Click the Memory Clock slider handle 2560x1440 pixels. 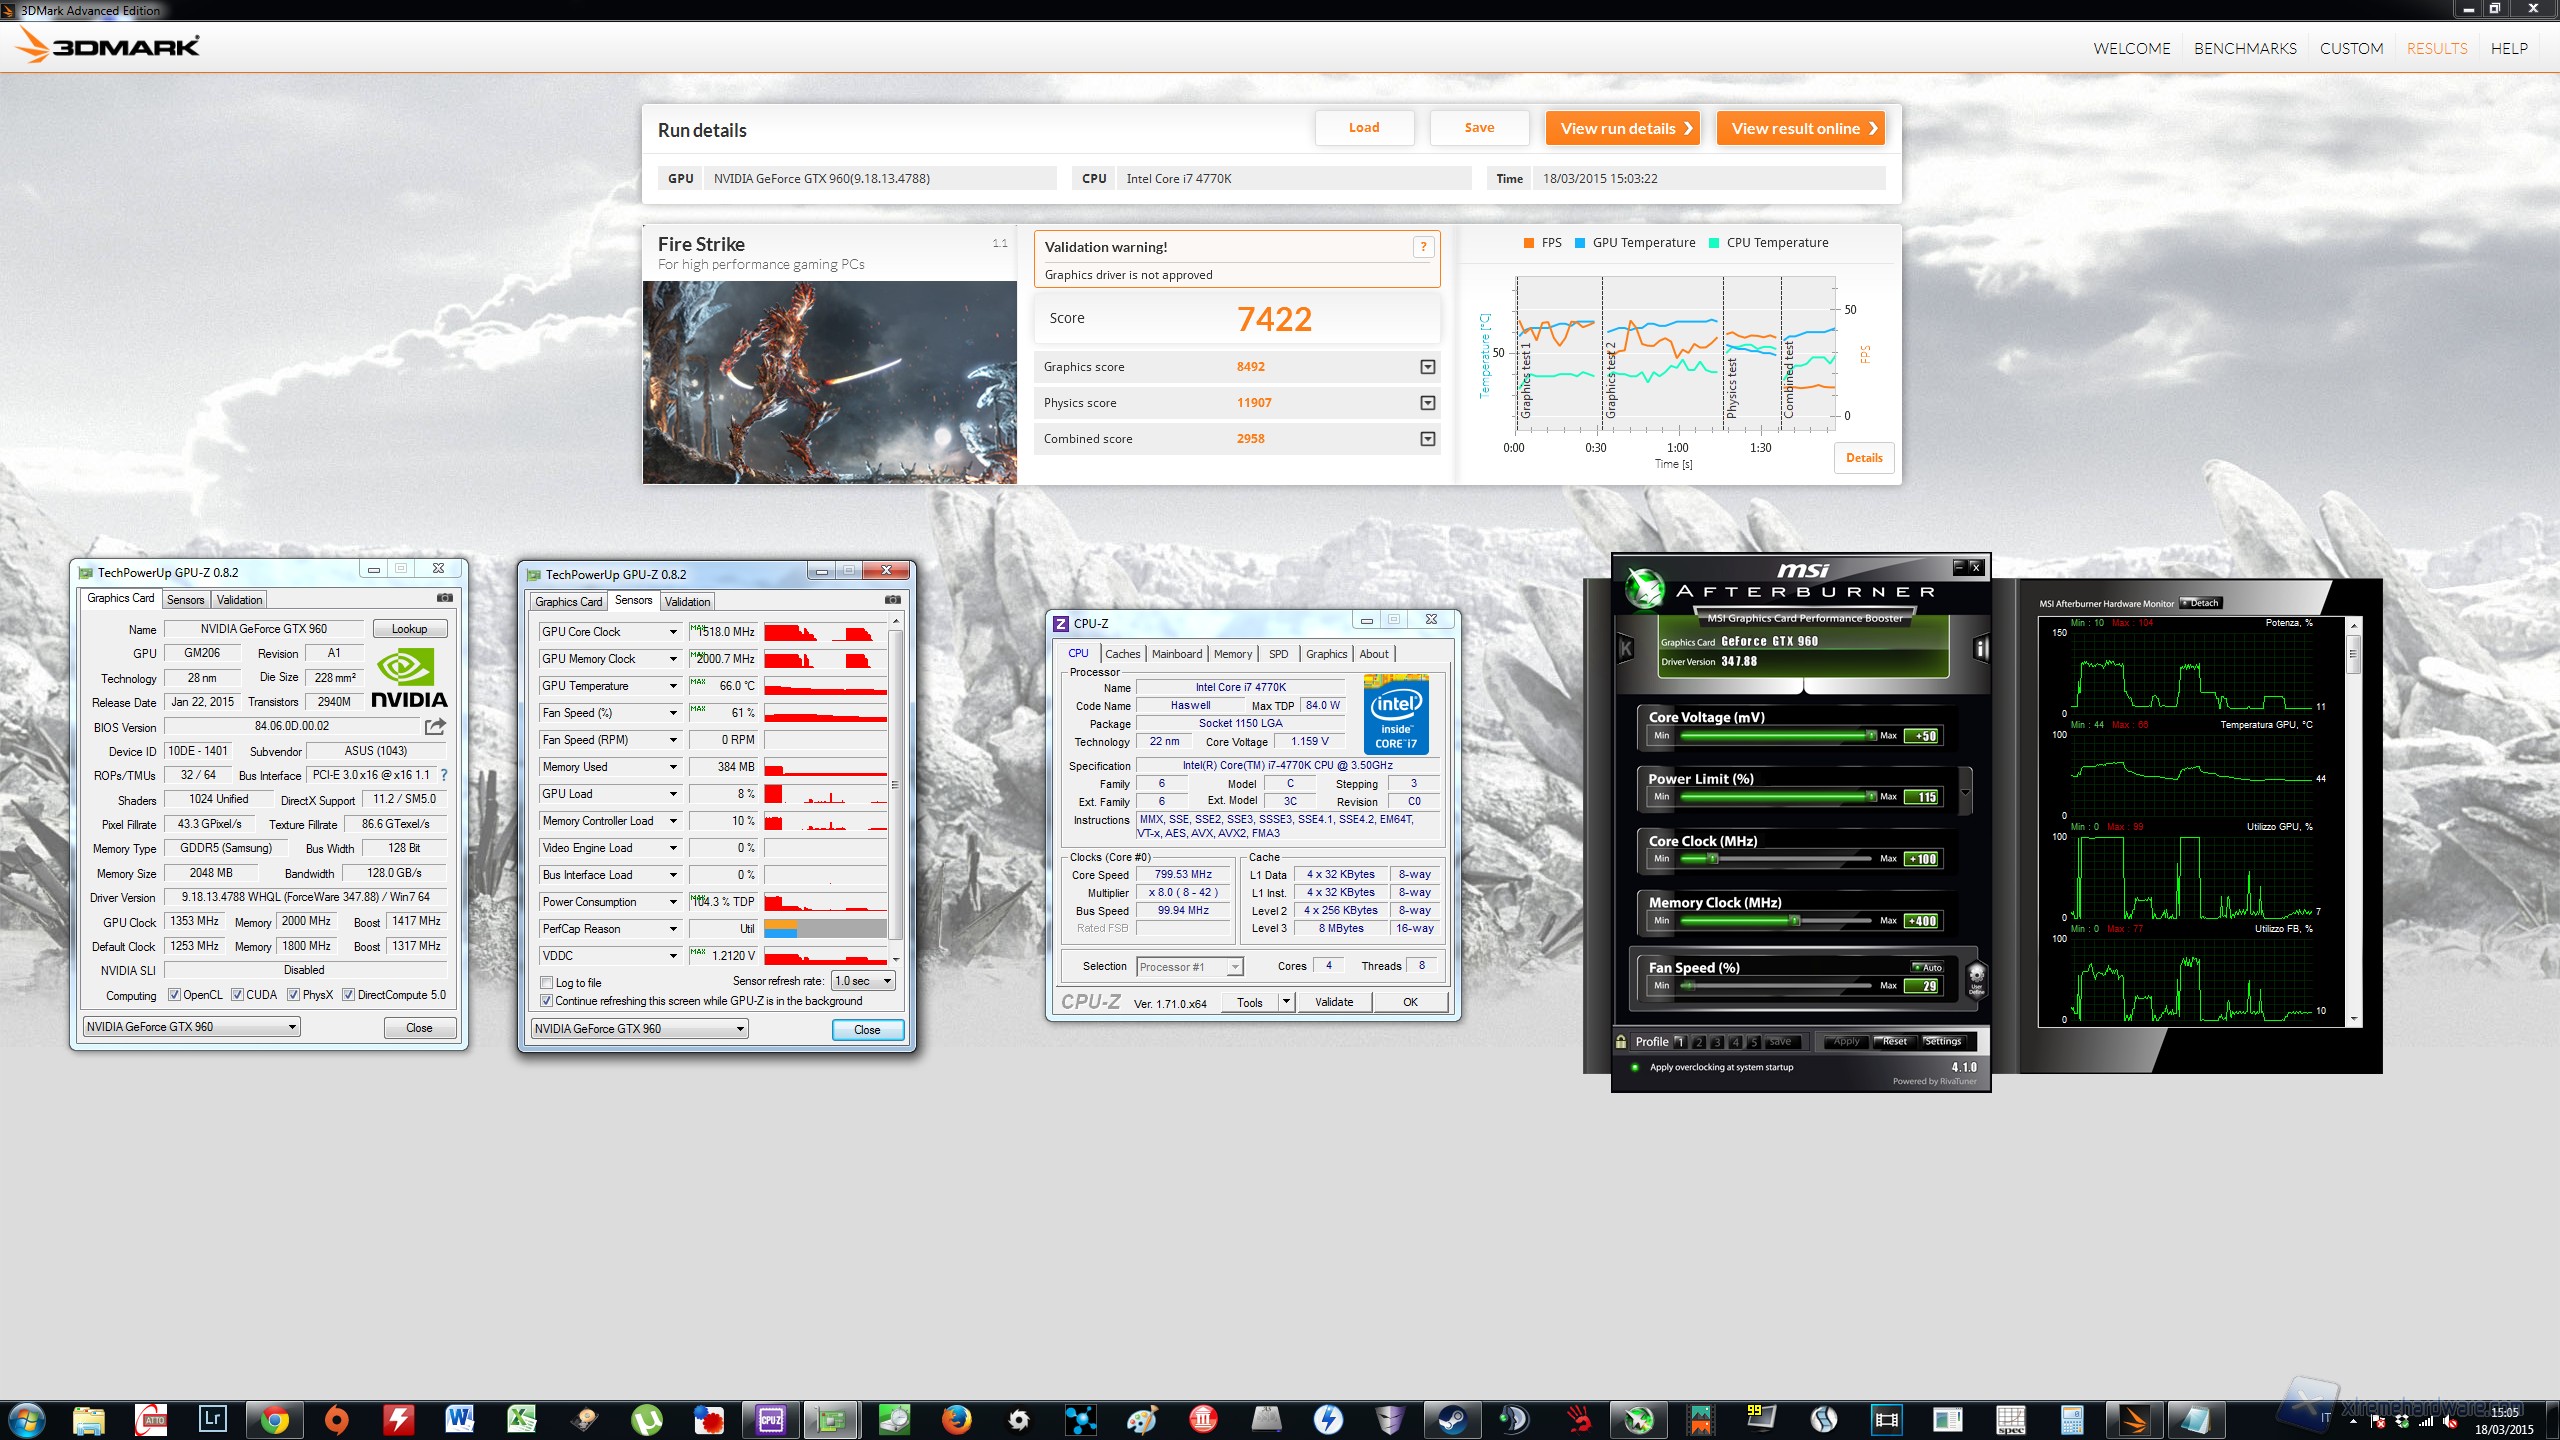(x=1794, y=920)
